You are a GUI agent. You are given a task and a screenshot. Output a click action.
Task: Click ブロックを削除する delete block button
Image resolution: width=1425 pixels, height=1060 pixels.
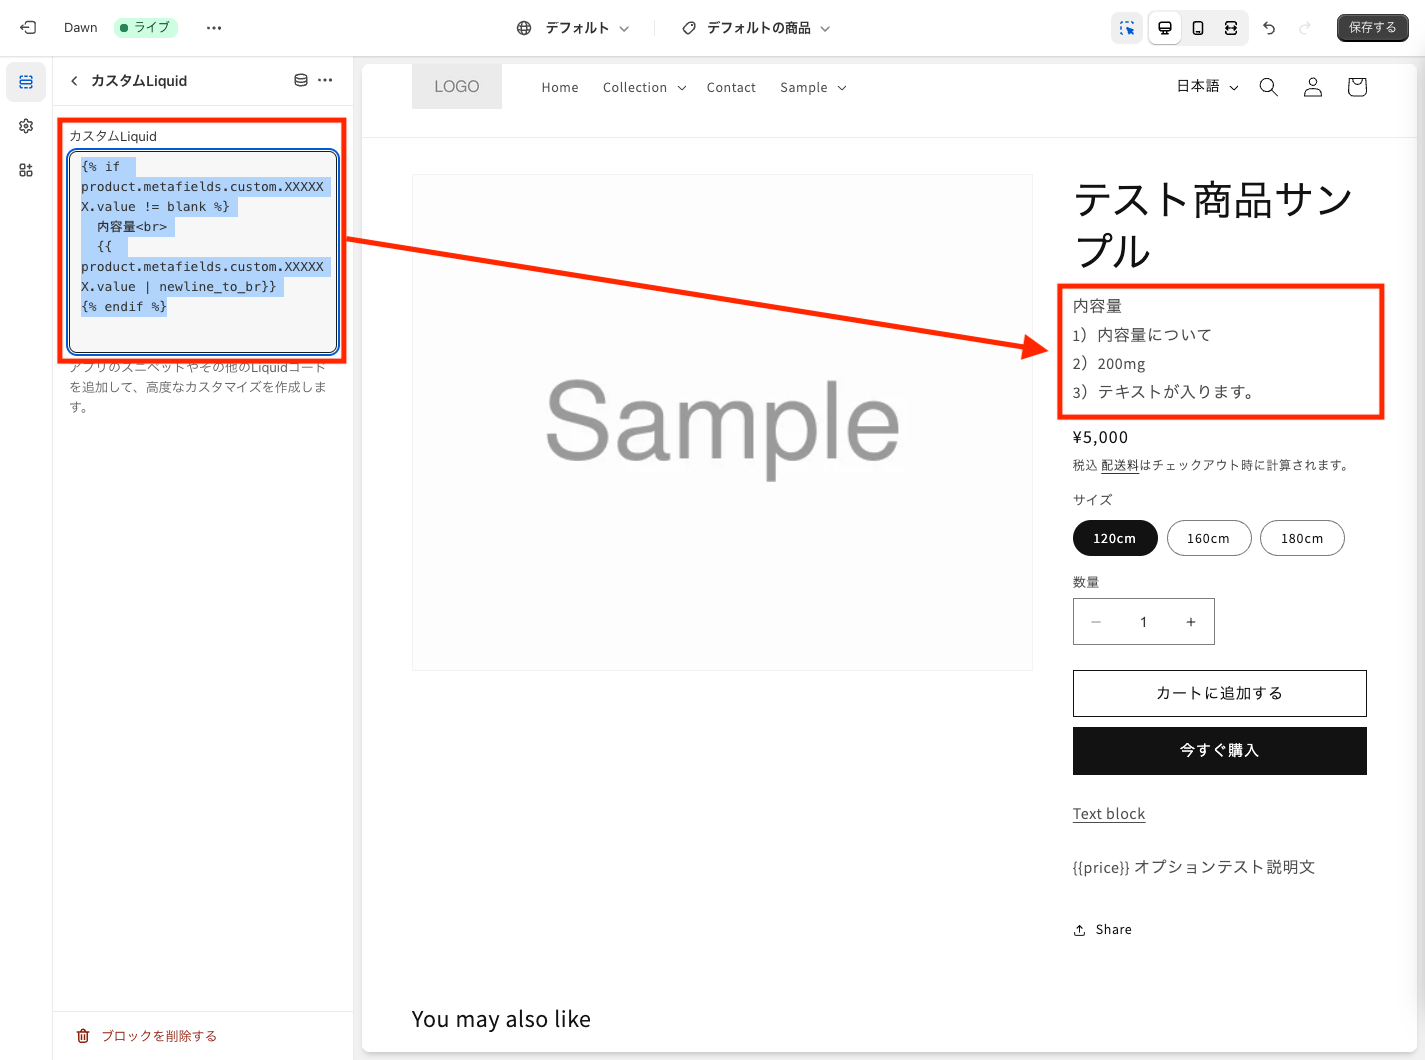pos(147,1036)
